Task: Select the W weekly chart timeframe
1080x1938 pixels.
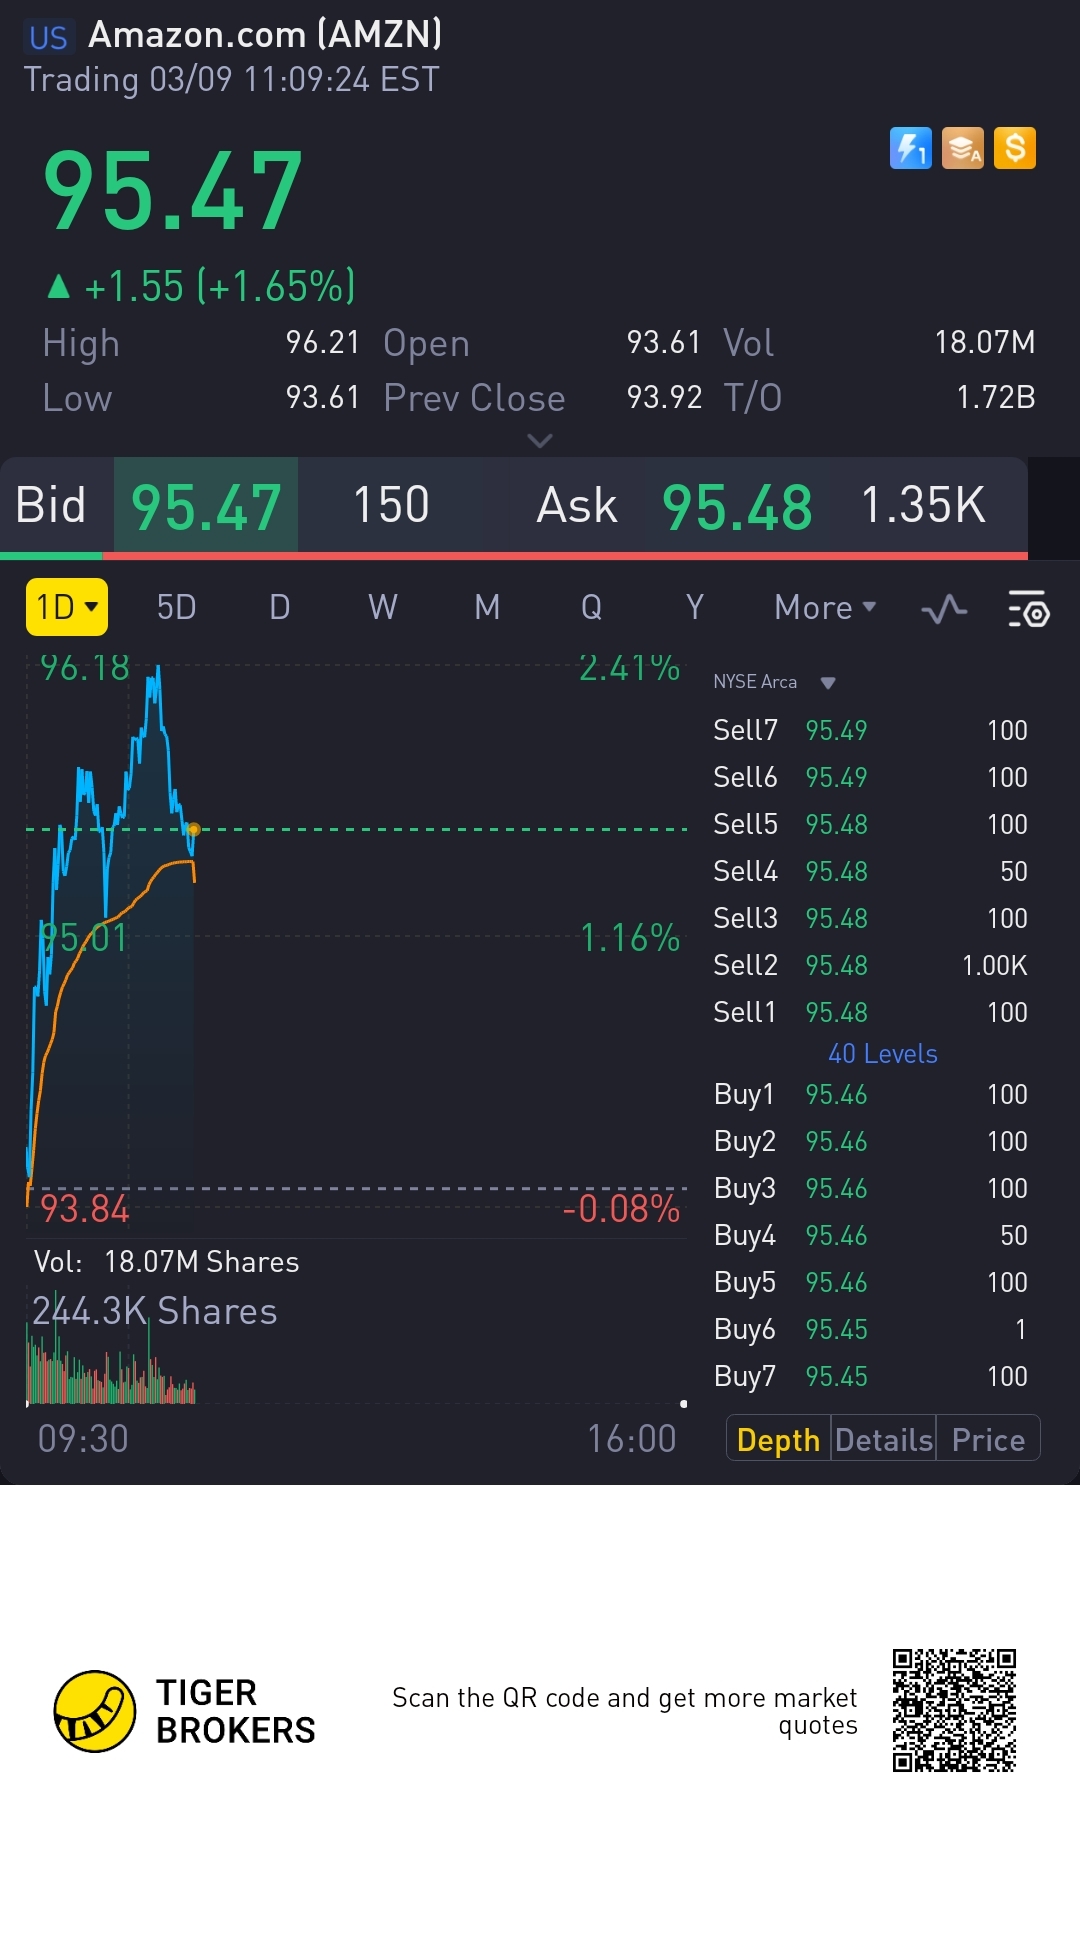Action: 383,607
